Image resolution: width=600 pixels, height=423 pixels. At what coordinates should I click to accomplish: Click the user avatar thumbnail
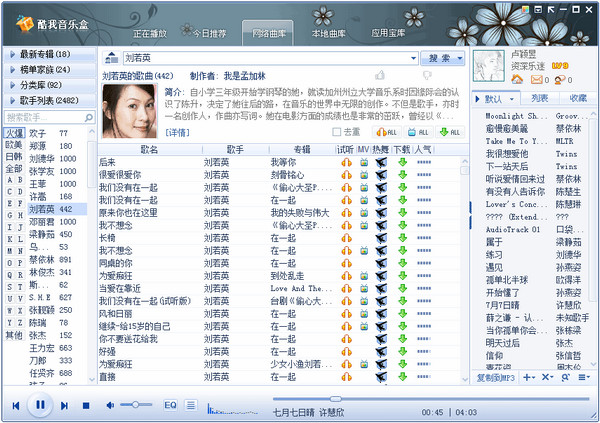pyautogui.click(x=489, y=65)
